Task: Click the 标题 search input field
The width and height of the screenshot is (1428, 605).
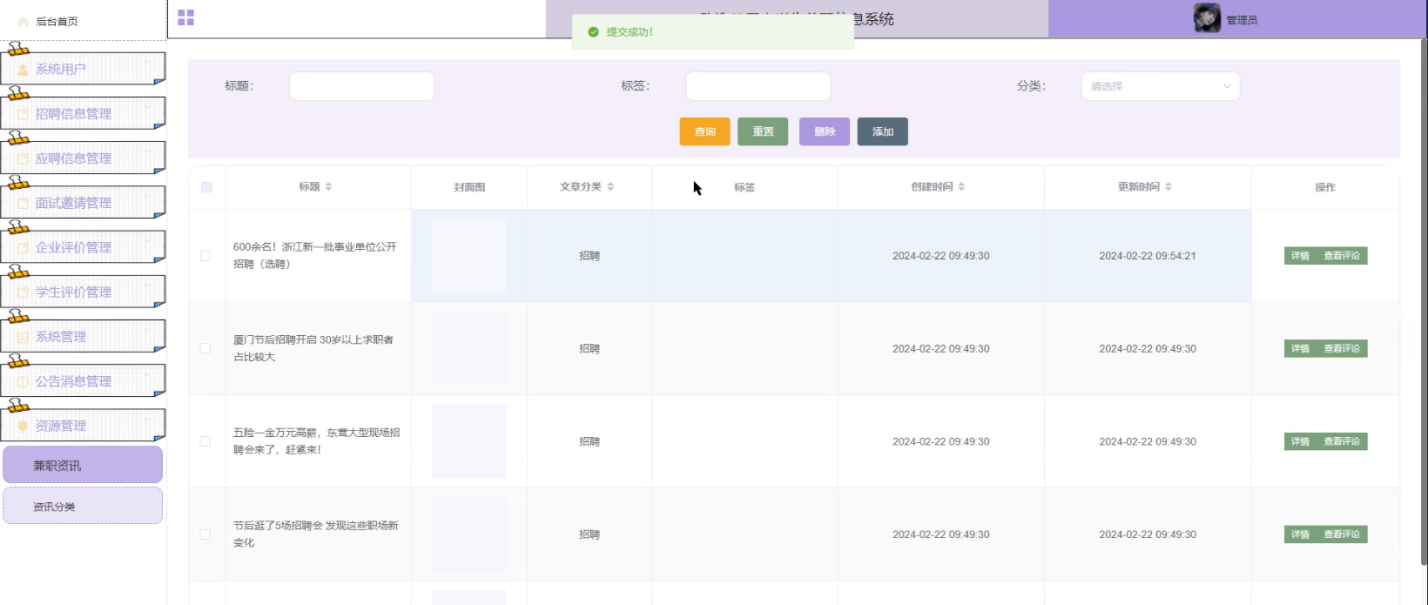Action: 362,86
